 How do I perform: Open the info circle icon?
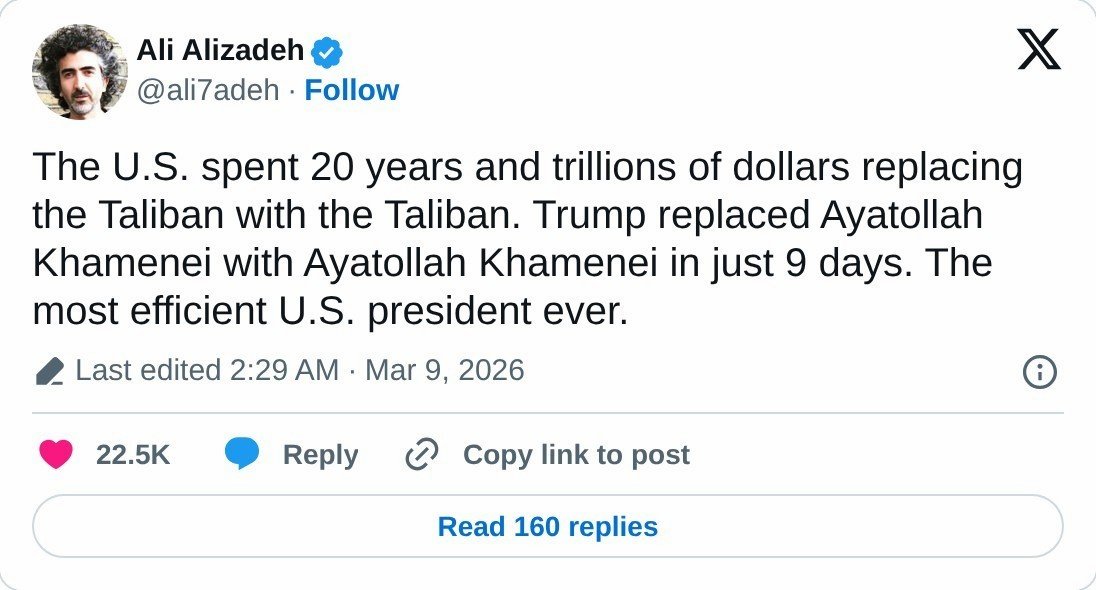1040,373
